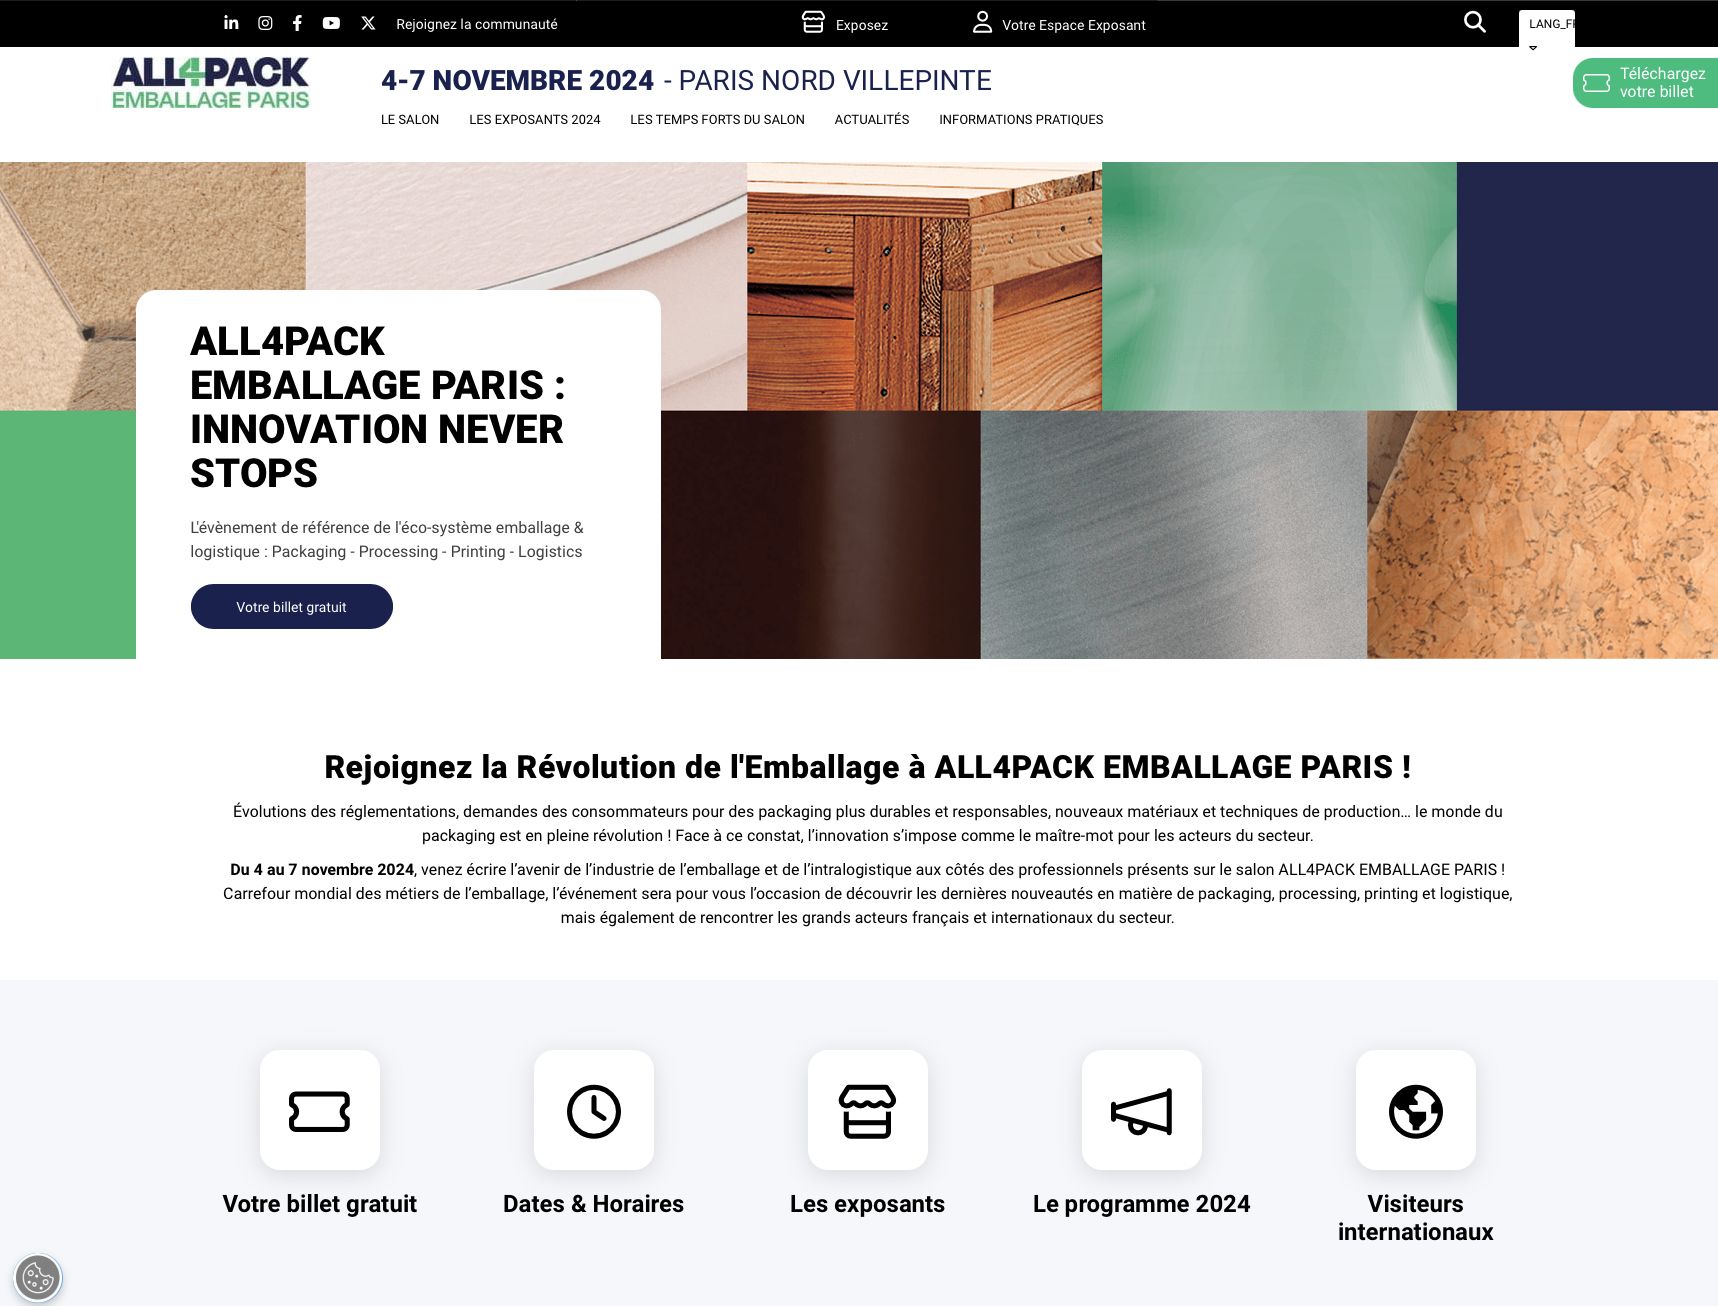Open the X (Twitter) social icon

(x=368, y=23)
